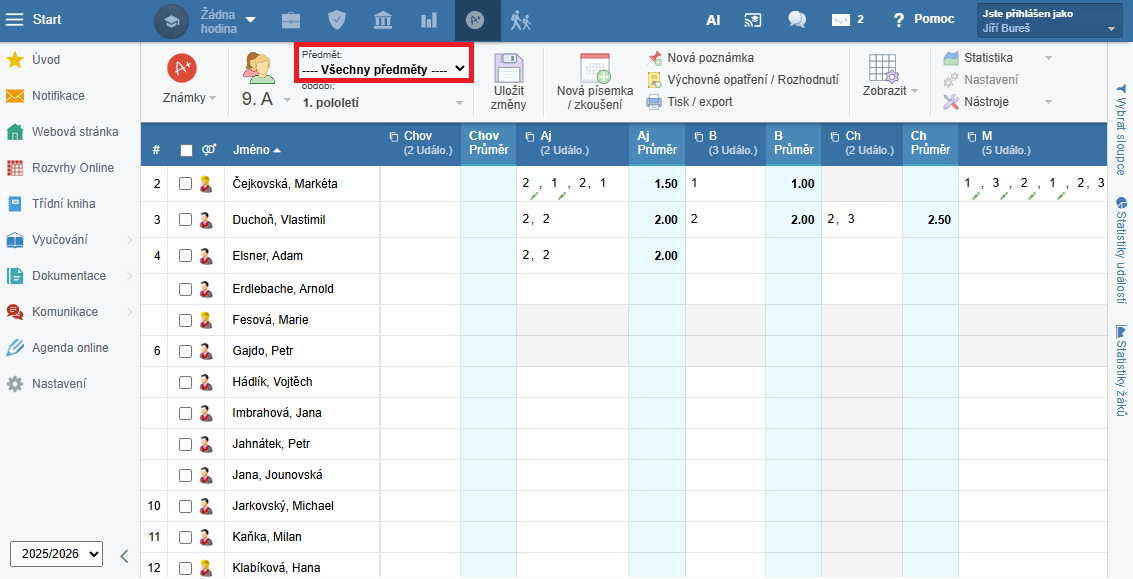The image size is (1133, 579).
Task: Go to Rozvrhy Online in sidebar
Action: (x=72, y=168)
